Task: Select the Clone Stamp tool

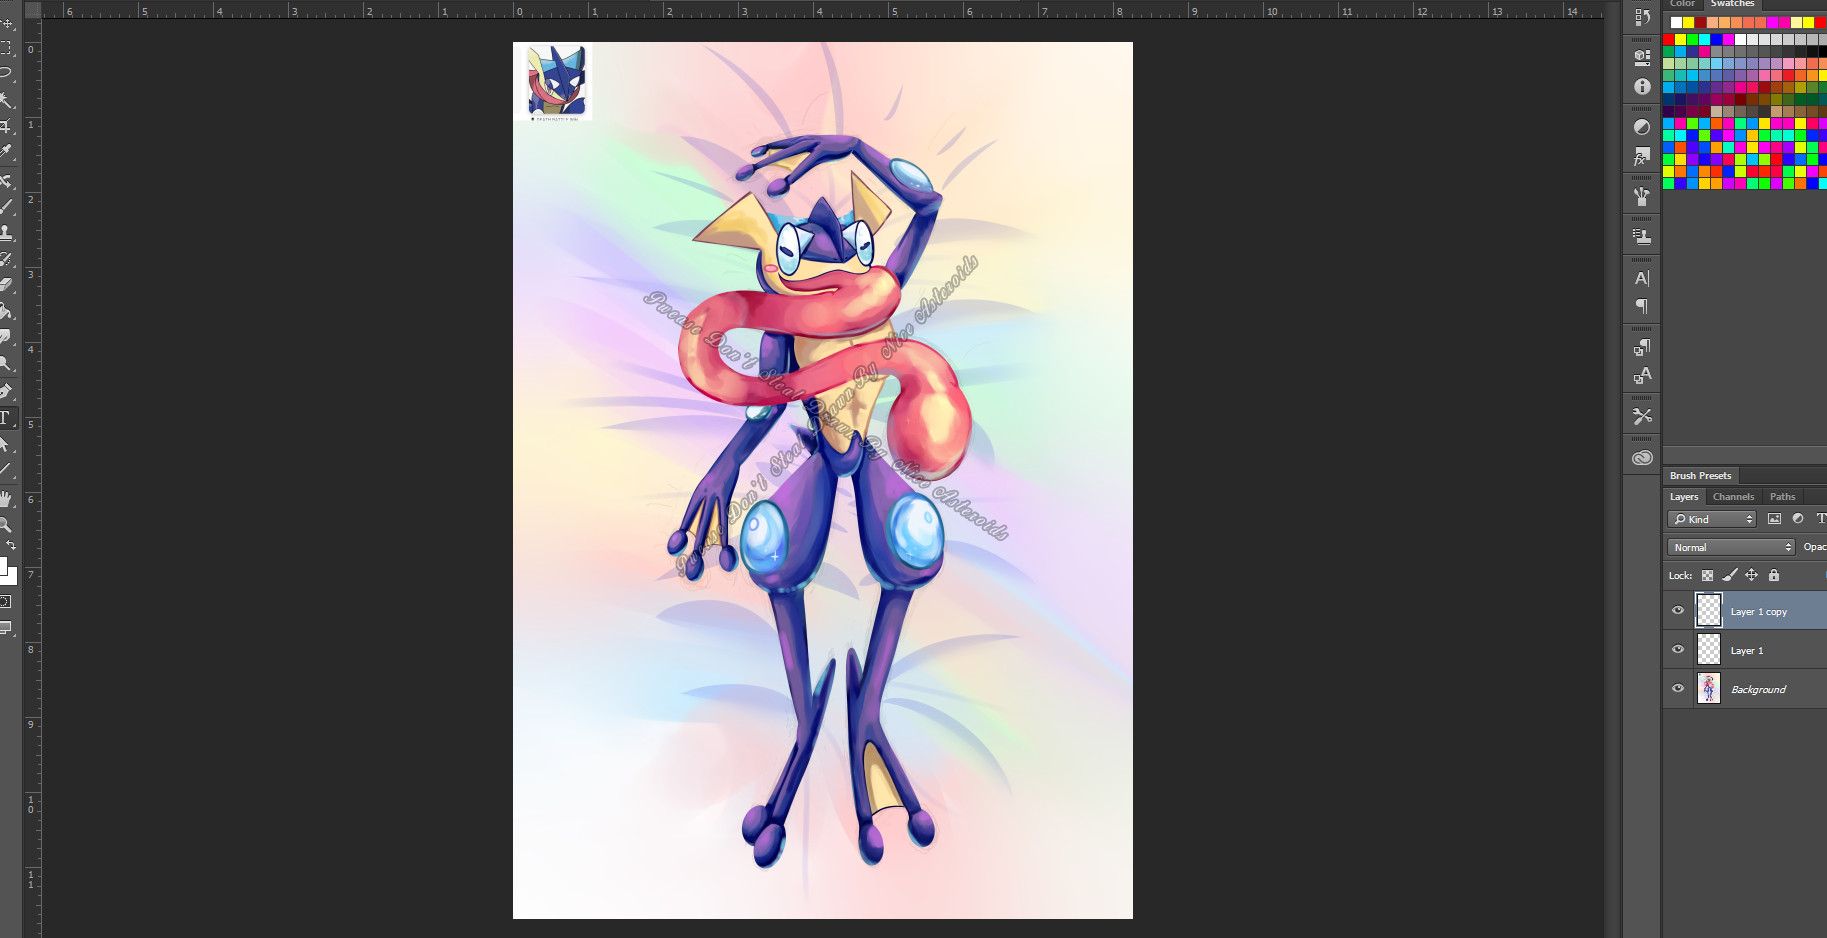Action: click(x=6, y=233)
